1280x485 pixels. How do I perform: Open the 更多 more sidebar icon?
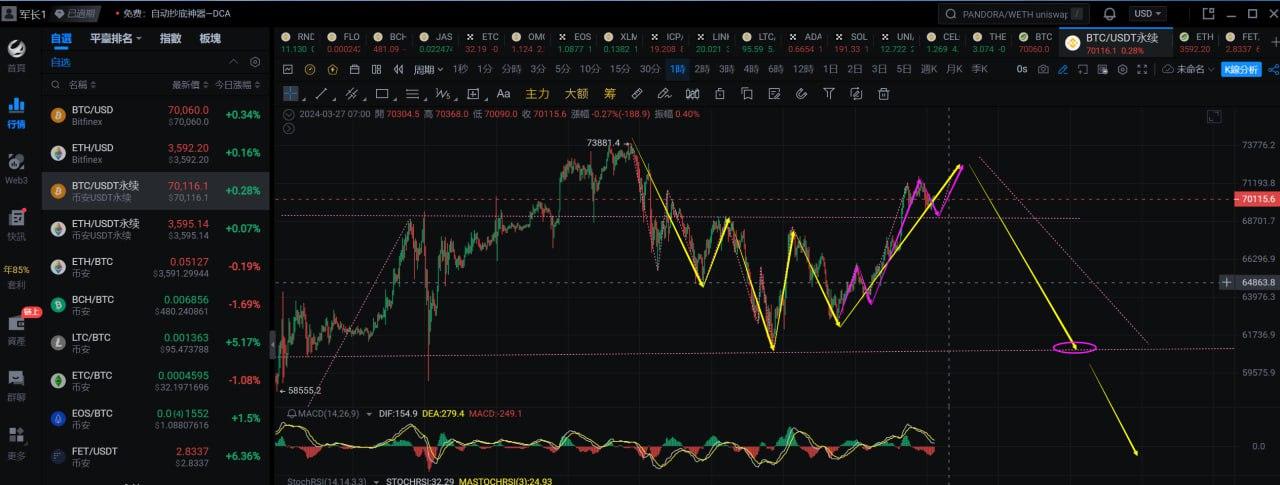click(16, 443)
